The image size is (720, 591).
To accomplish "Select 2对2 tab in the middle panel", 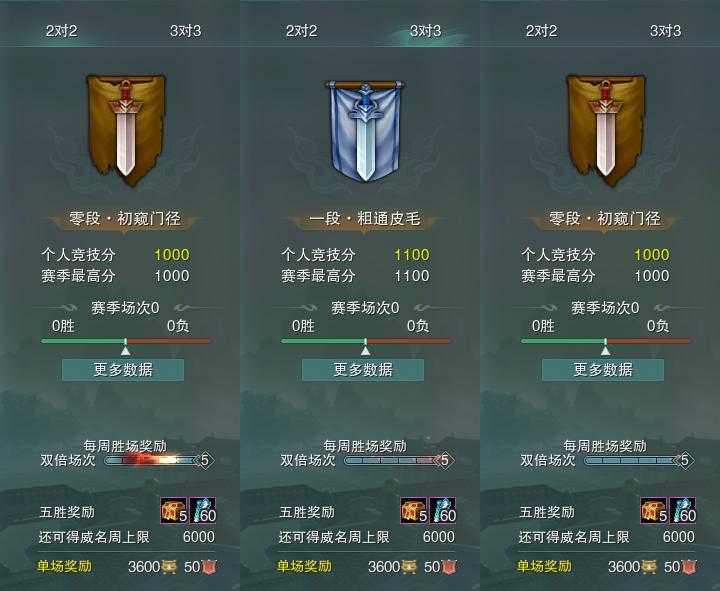I will pyautogui.click(x=301, y=31).
